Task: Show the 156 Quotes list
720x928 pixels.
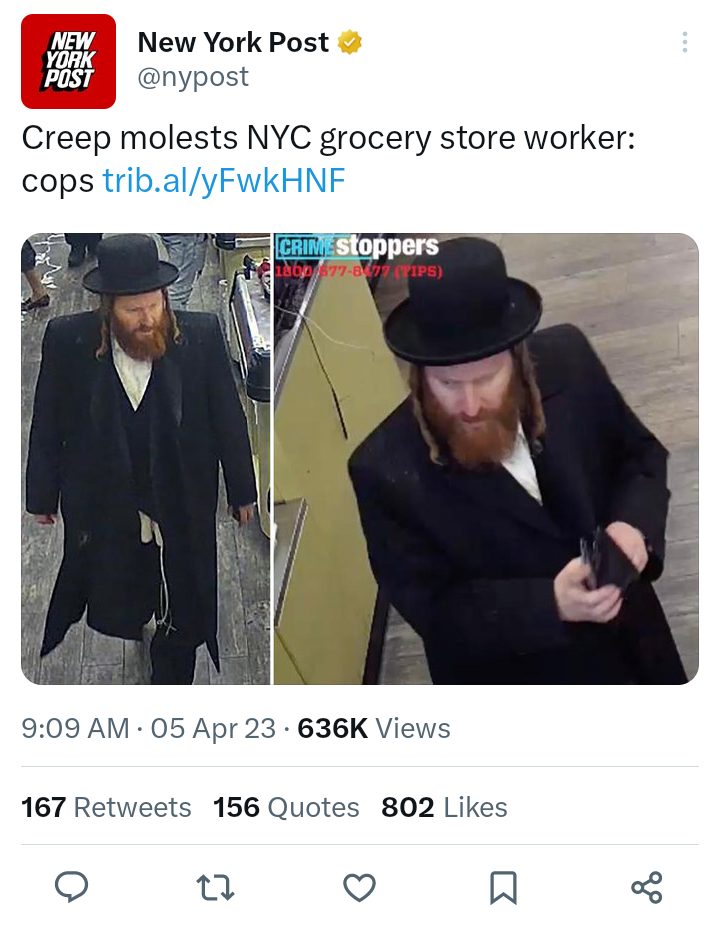Action: (x=286, y=807)
